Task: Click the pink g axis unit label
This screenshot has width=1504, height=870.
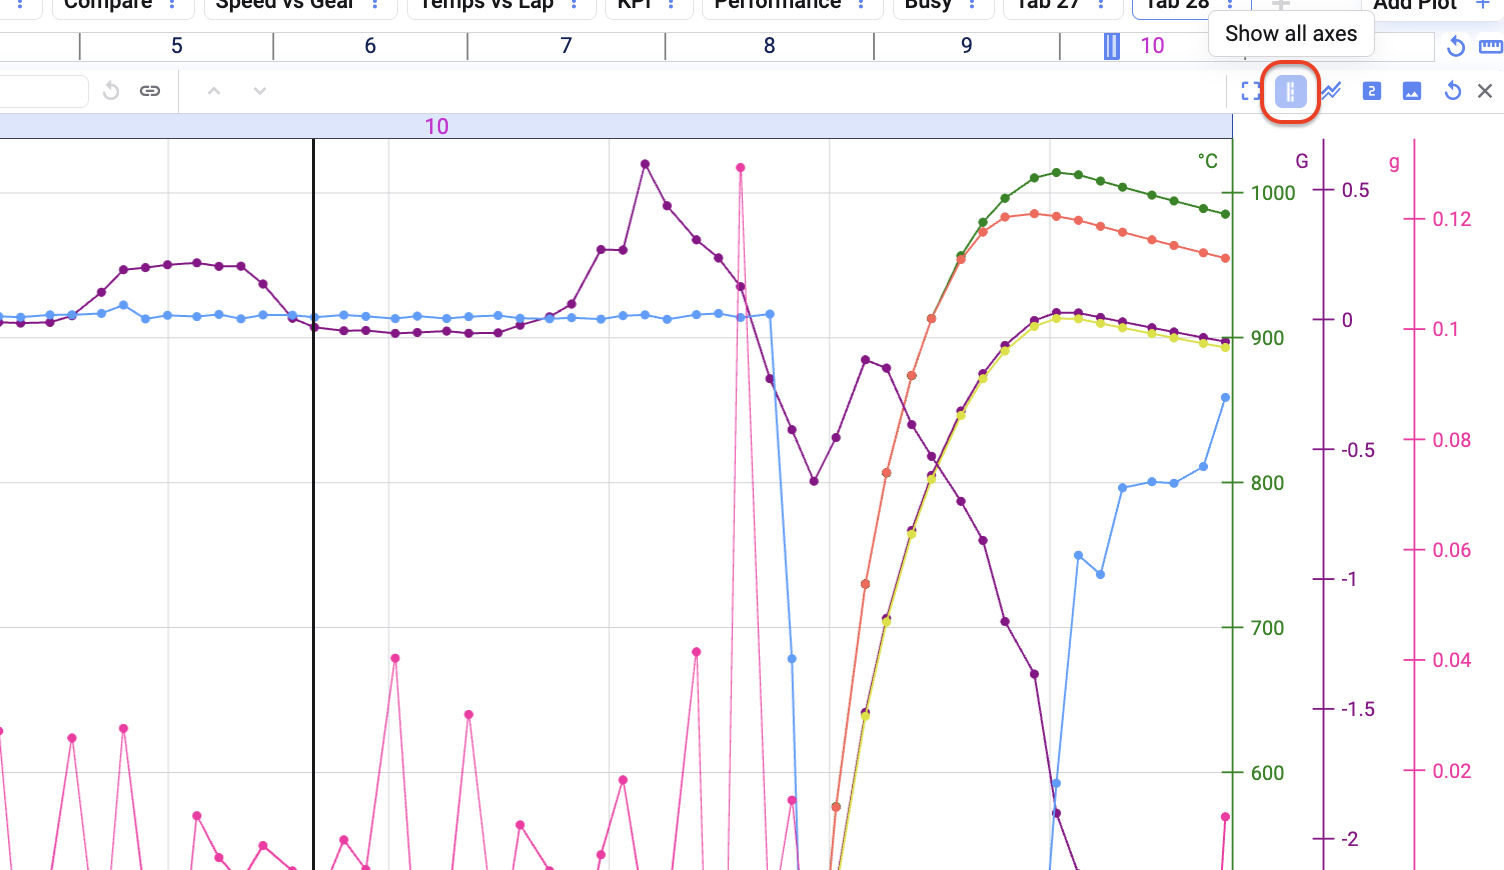Action: (x=1394, y=162)
